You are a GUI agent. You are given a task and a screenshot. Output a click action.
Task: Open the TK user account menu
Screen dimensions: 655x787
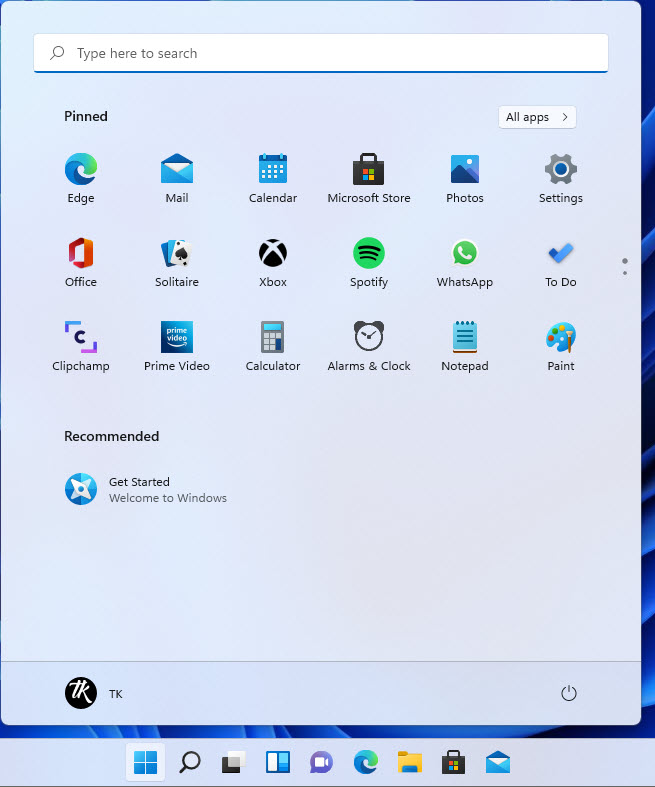[x=94, y=693]
